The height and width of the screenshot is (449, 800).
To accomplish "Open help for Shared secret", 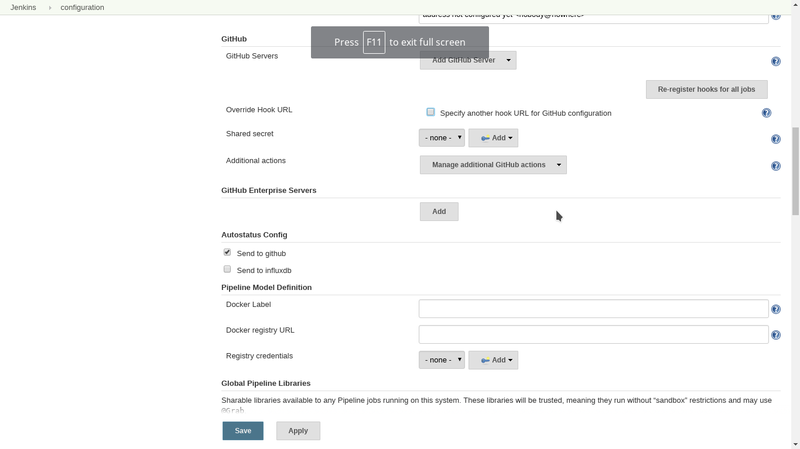I will [776, 139].
